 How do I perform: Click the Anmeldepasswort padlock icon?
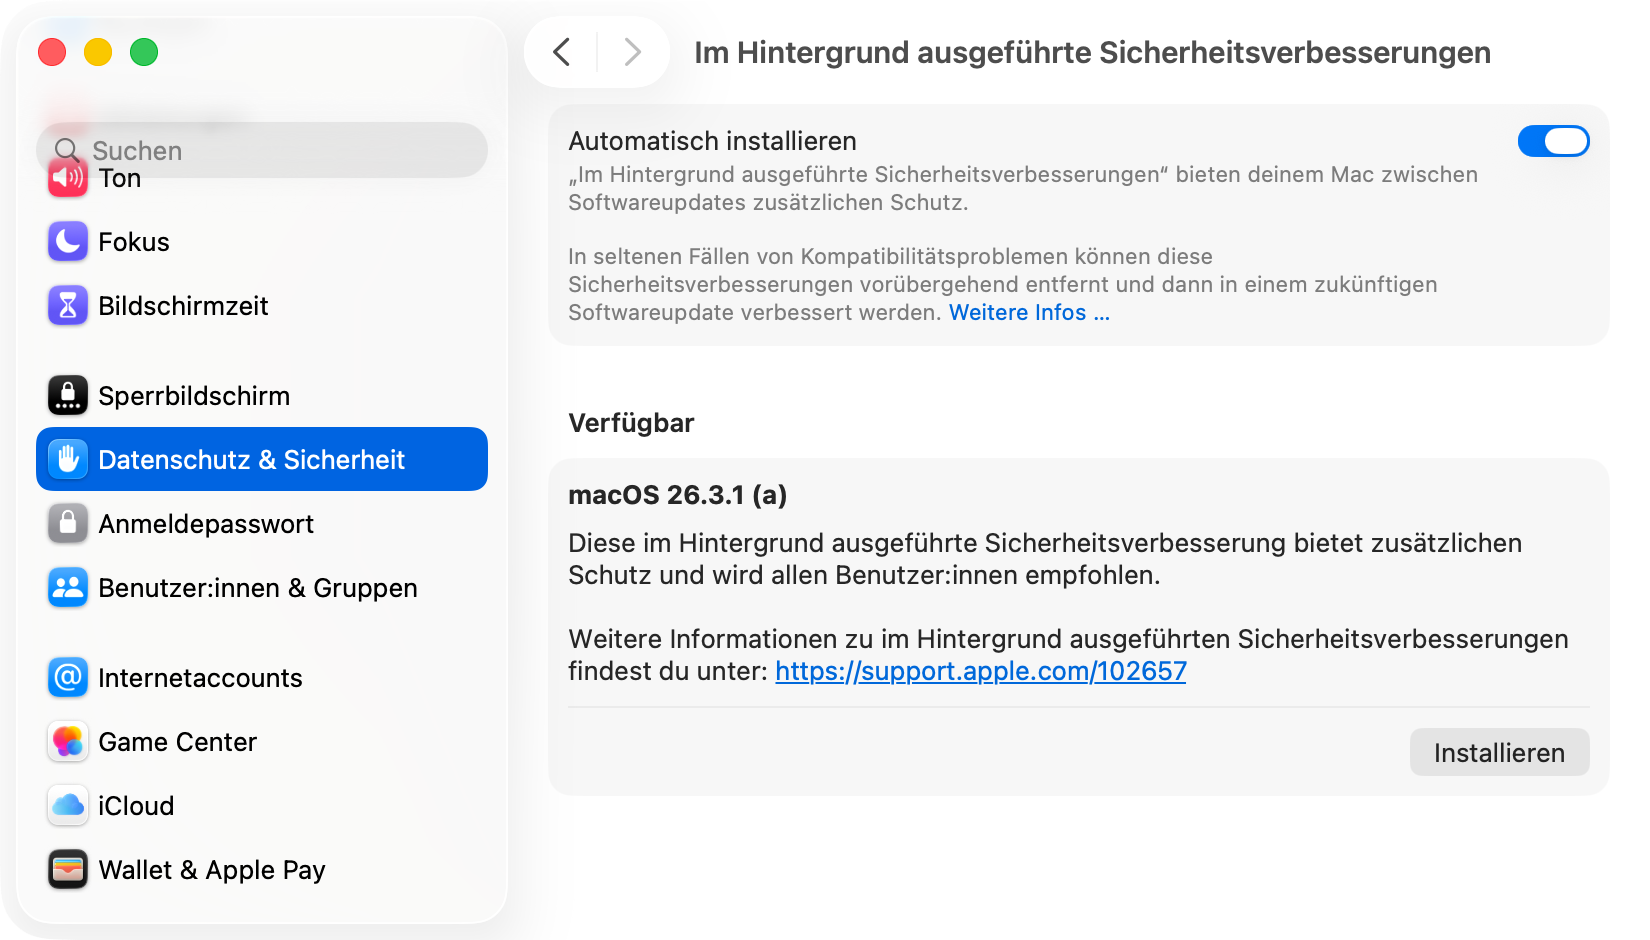(67, 524)
